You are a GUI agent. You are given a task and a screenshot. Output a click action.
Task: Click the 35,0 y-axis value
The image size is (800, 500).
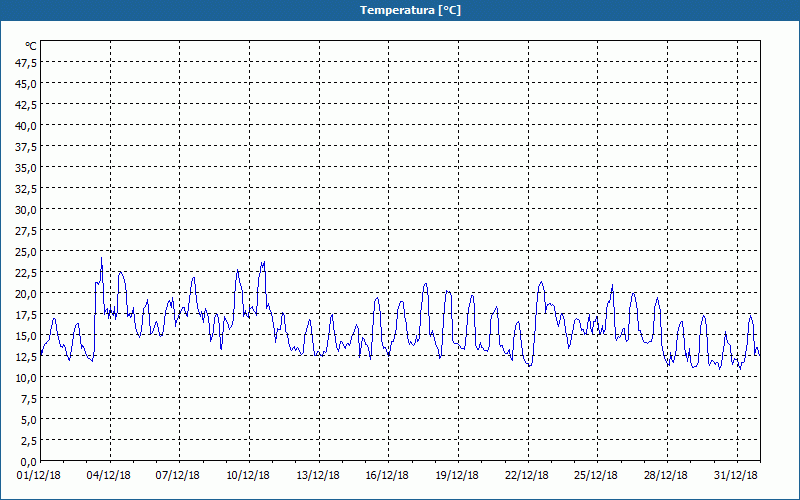click(x=27, y=167)
